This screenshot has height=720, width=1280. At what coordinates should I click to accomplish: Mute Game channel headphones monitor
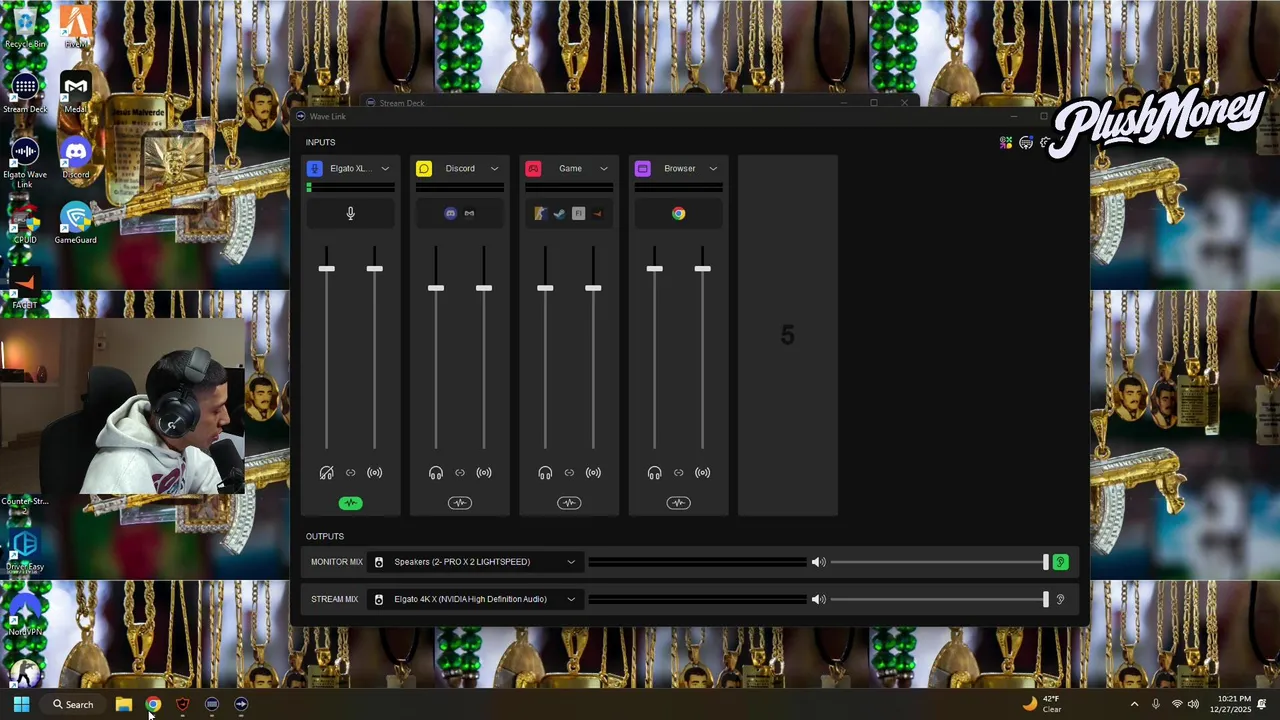pyautogui.click(x=545, y=473)
